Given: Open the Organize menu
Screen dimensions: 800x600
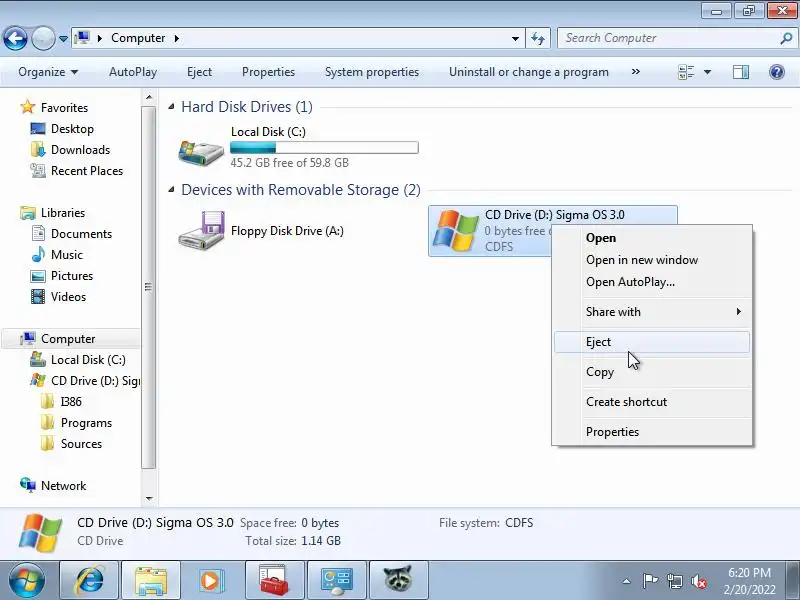Looking at the screenshot, I should 48,72.
